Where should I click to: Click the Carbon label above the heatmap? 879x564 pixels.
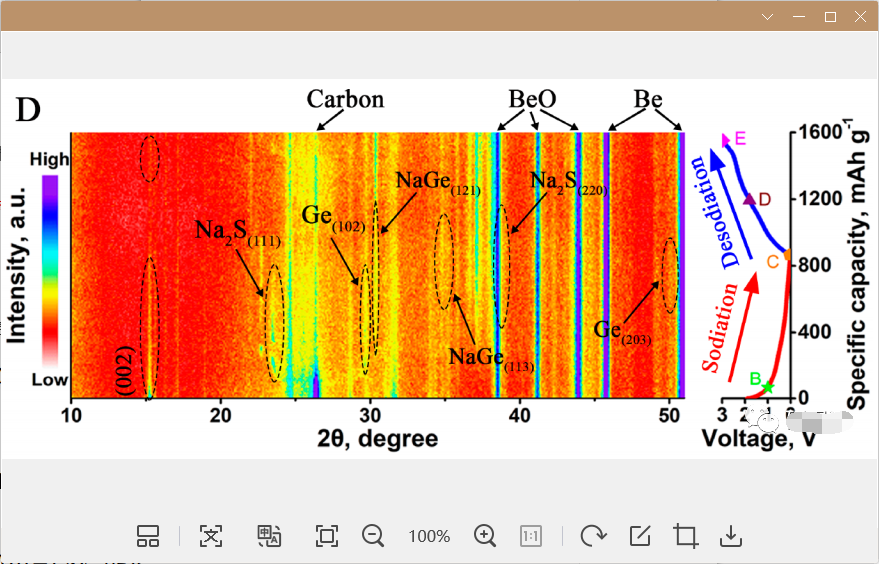coord(345,100)
